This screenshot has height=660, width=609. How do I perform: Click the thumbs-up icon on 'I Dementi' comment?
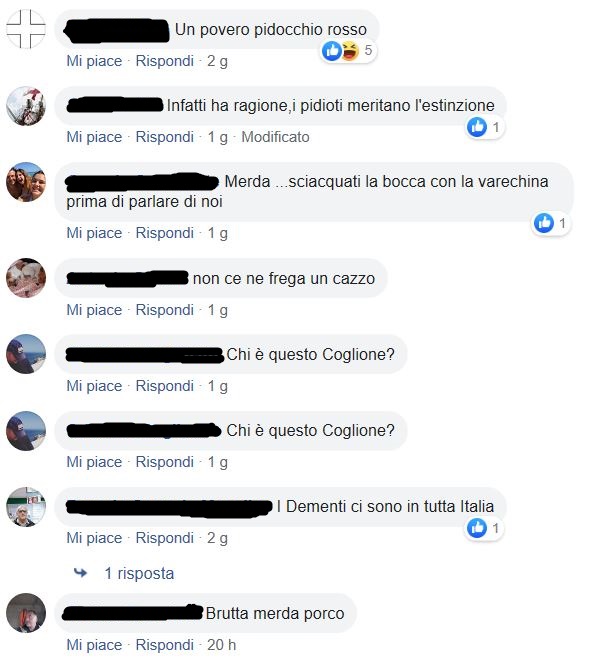coord(477,528)
